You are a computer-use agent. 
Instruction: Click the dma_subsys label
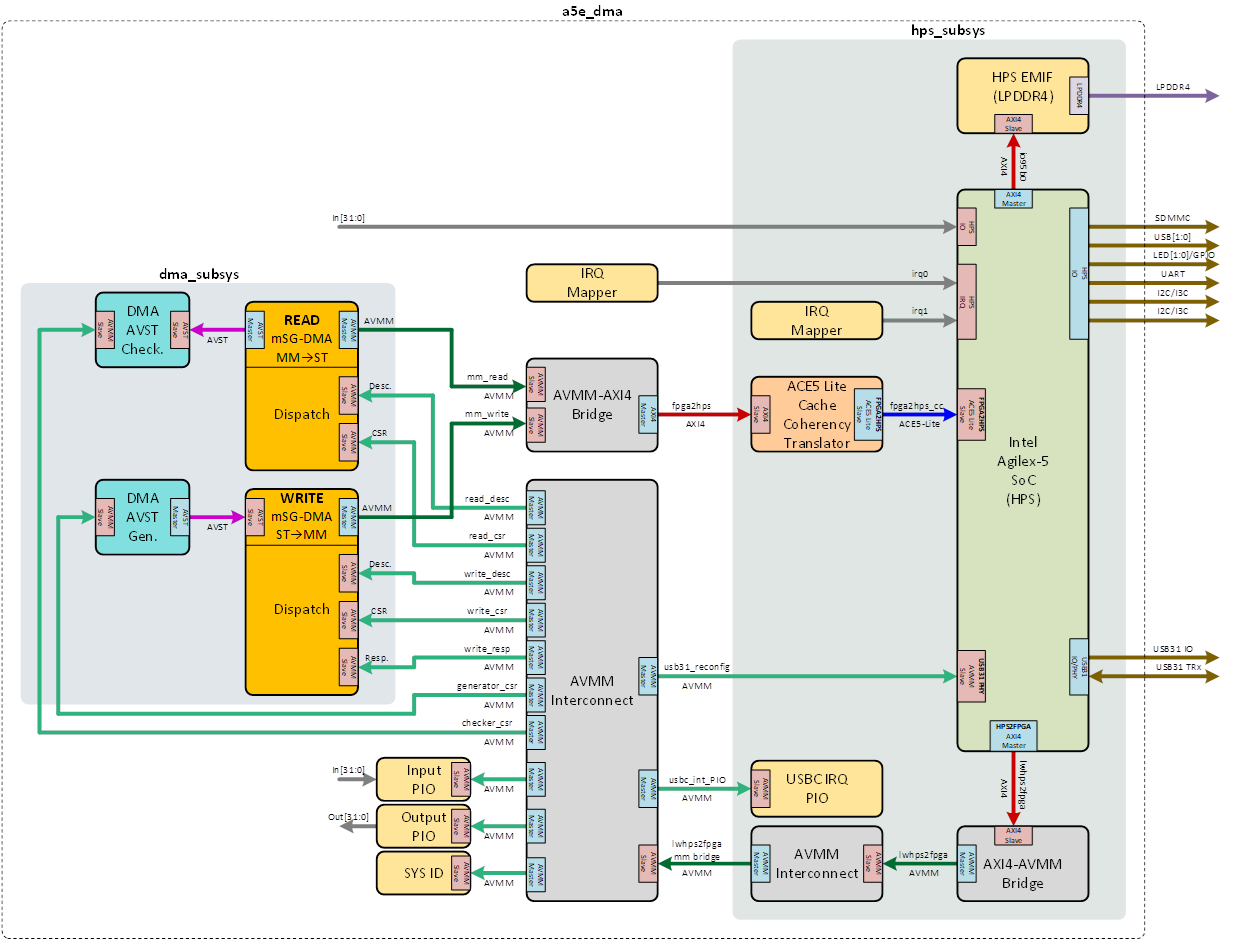(x=199, y=273)
